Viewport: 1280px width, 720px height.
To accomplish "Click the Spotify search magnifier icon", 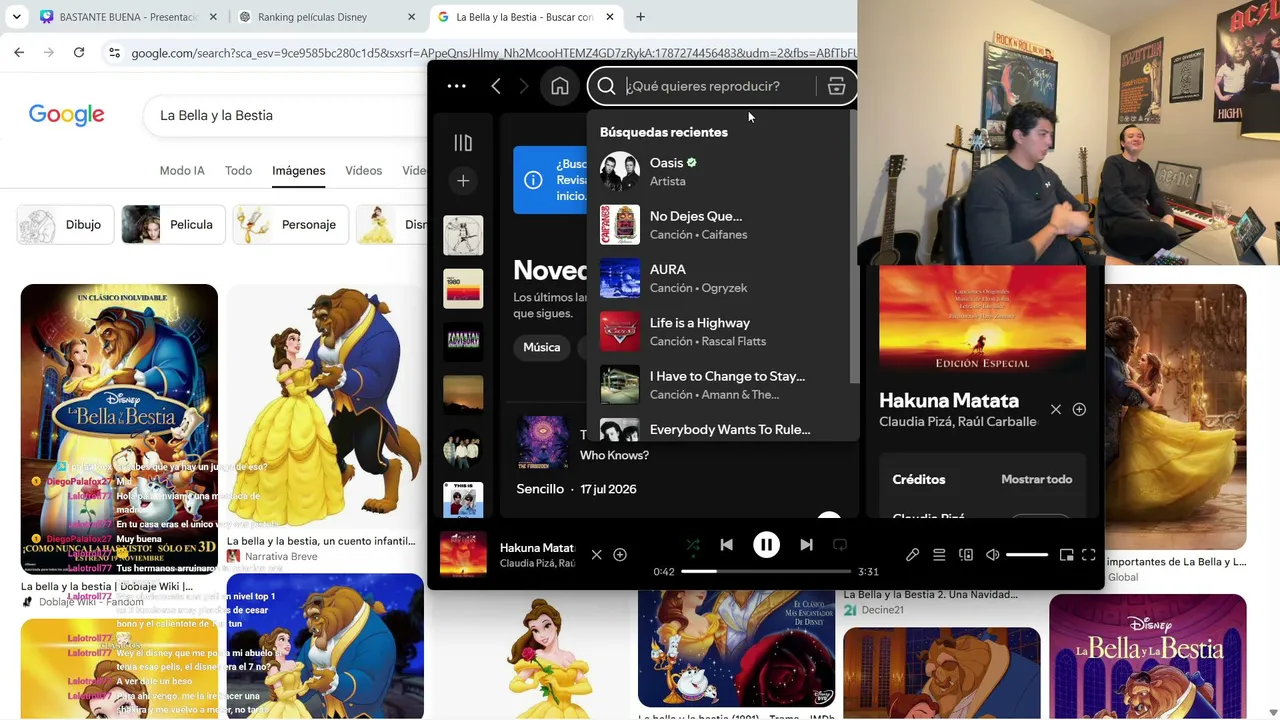I will pos(606,86).
